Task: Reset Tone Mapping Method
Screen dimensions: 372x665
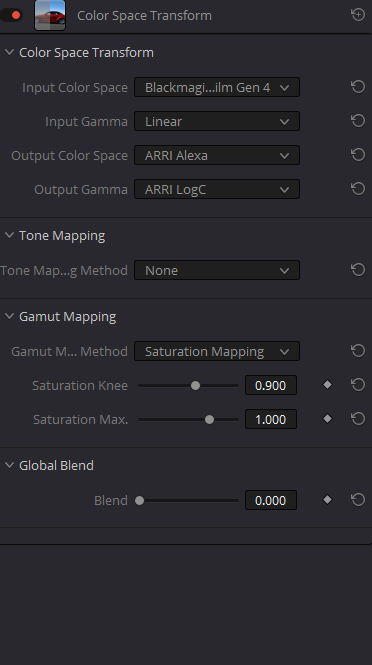Action: (358, 270)
